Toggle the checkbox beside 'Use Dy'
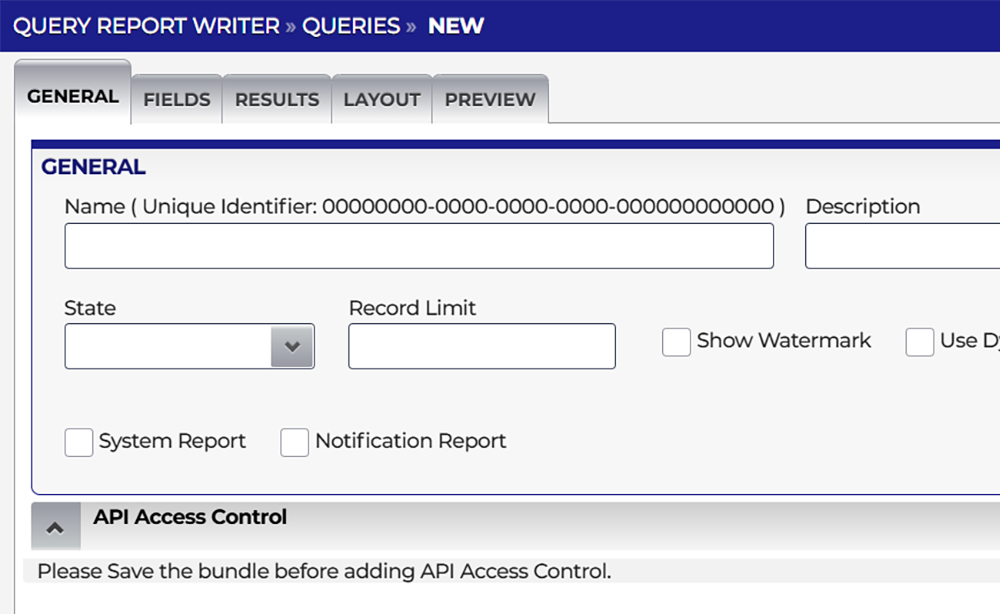Viewport: 1000px width, 614px height. click(920, 342)
